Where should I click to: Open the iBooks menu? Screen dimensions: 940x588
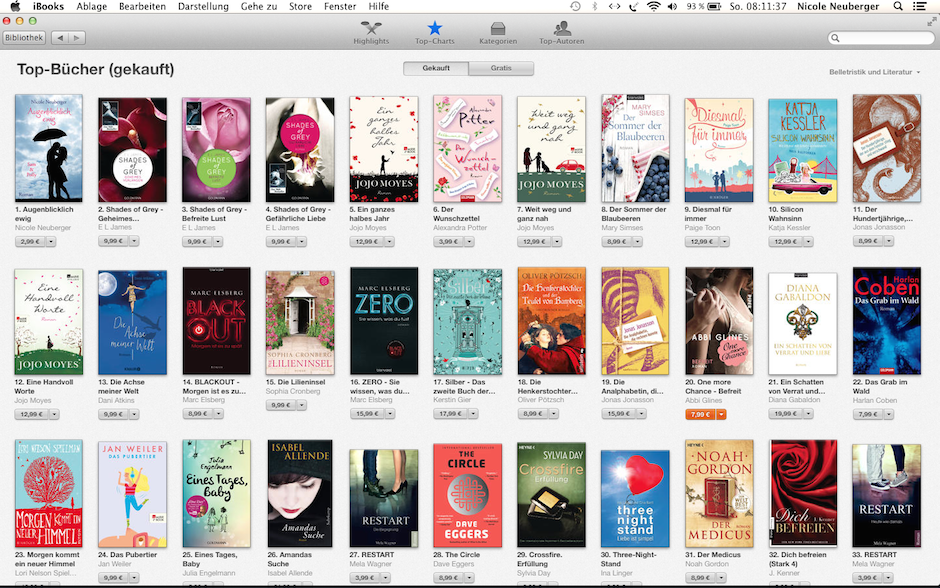[x=49, y=6]
